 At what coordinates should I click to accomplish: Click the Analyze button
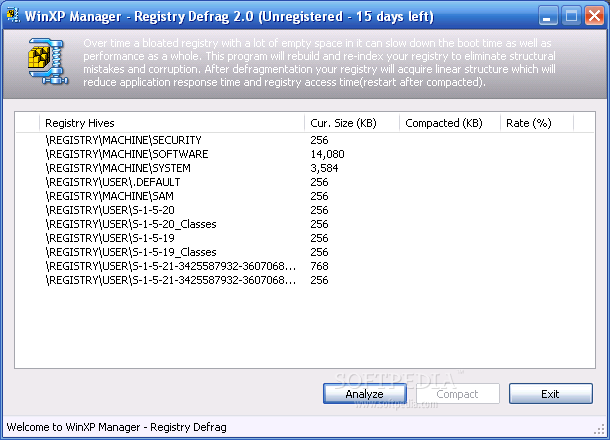coord(365,394)
